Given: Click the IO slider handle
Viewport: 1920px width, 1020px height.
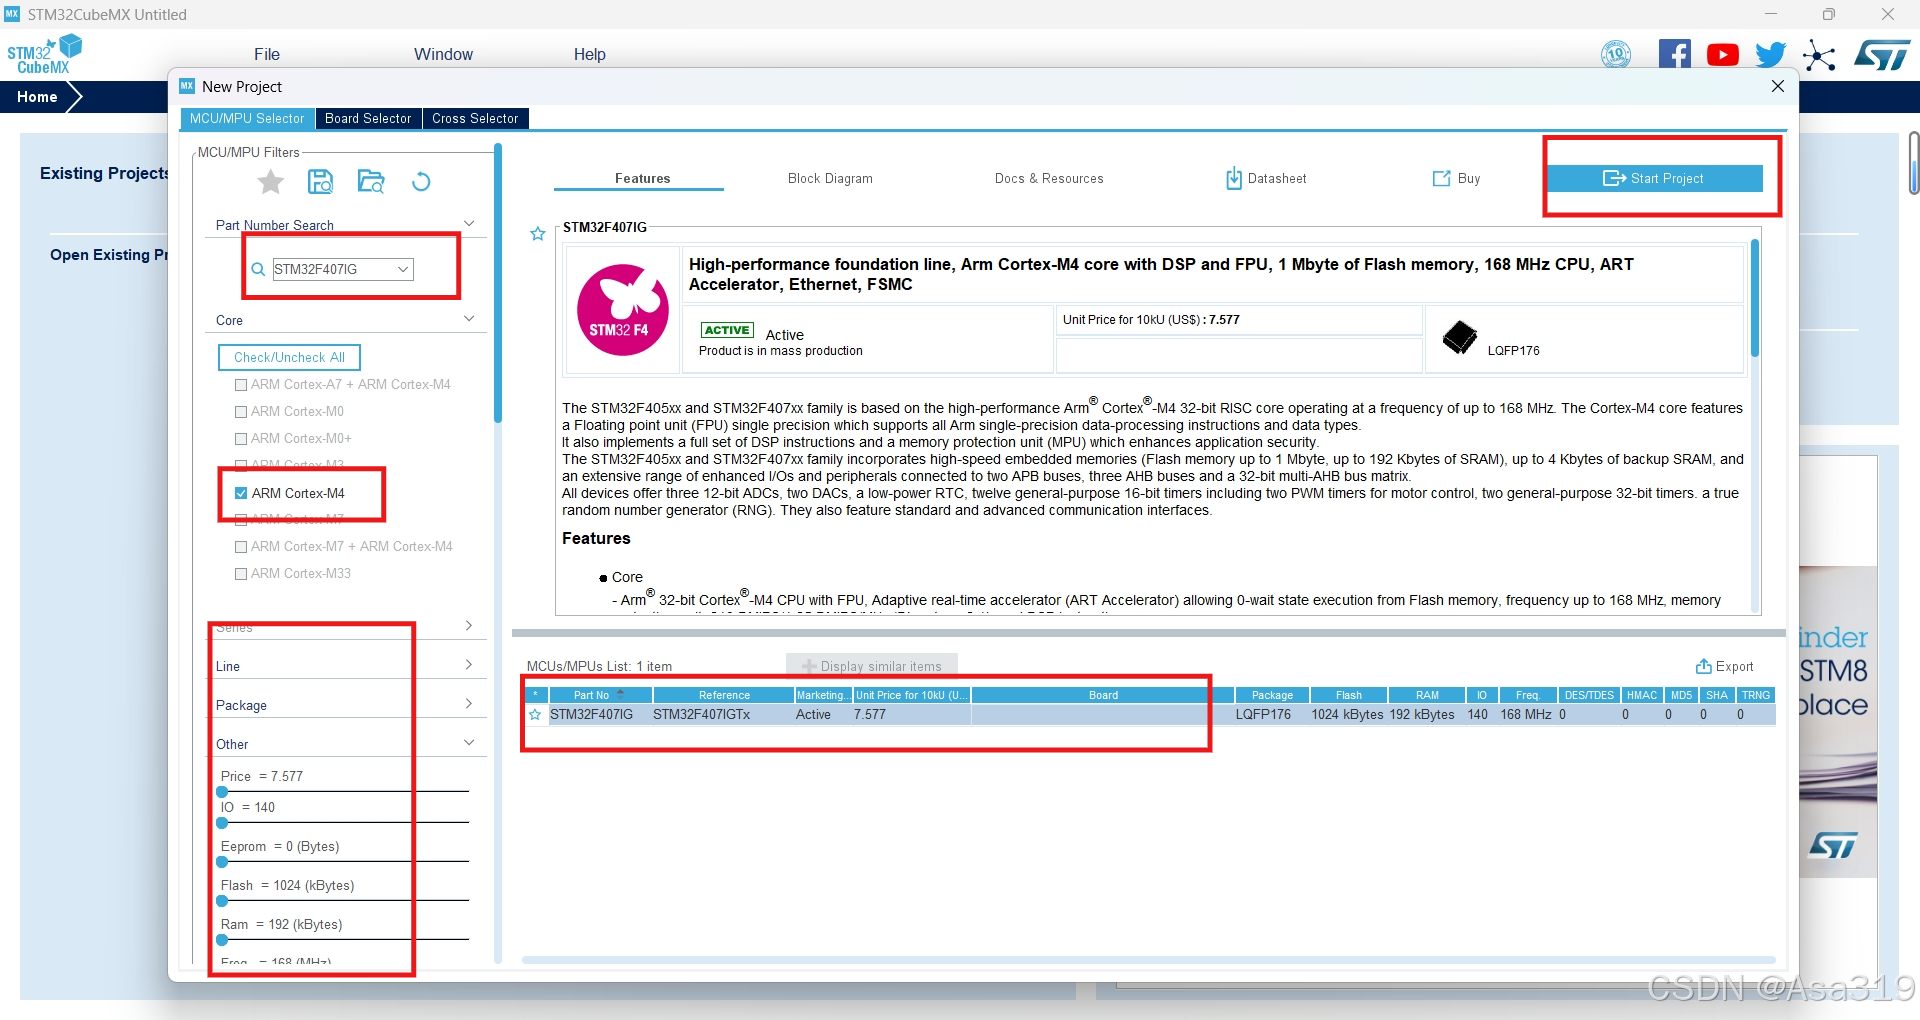Looking at the screenshot, I should click(x=222, y=823).
